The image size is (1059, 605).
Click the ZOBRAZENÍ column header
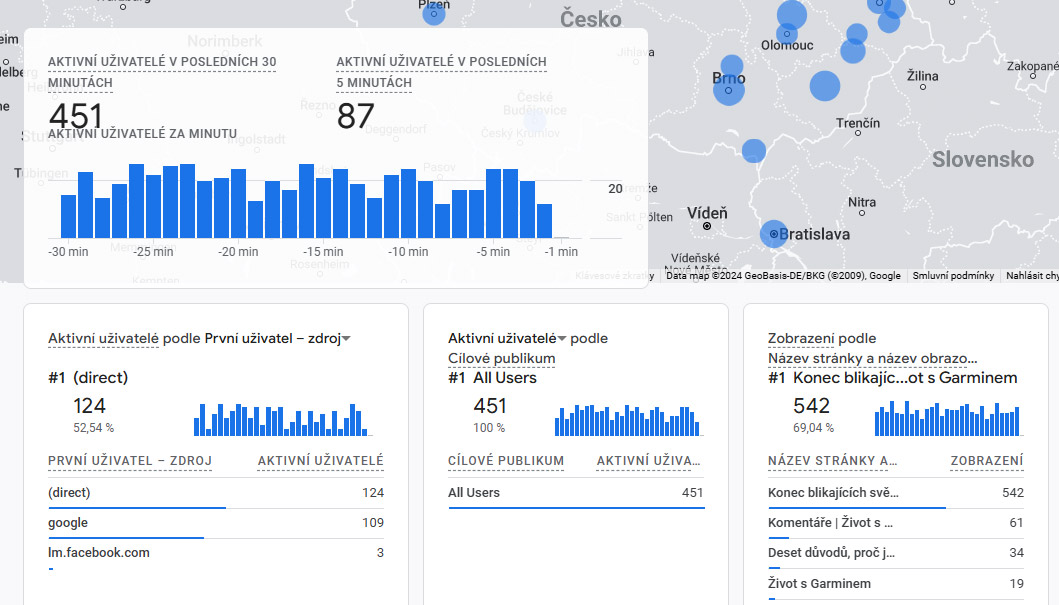point(987,461)
